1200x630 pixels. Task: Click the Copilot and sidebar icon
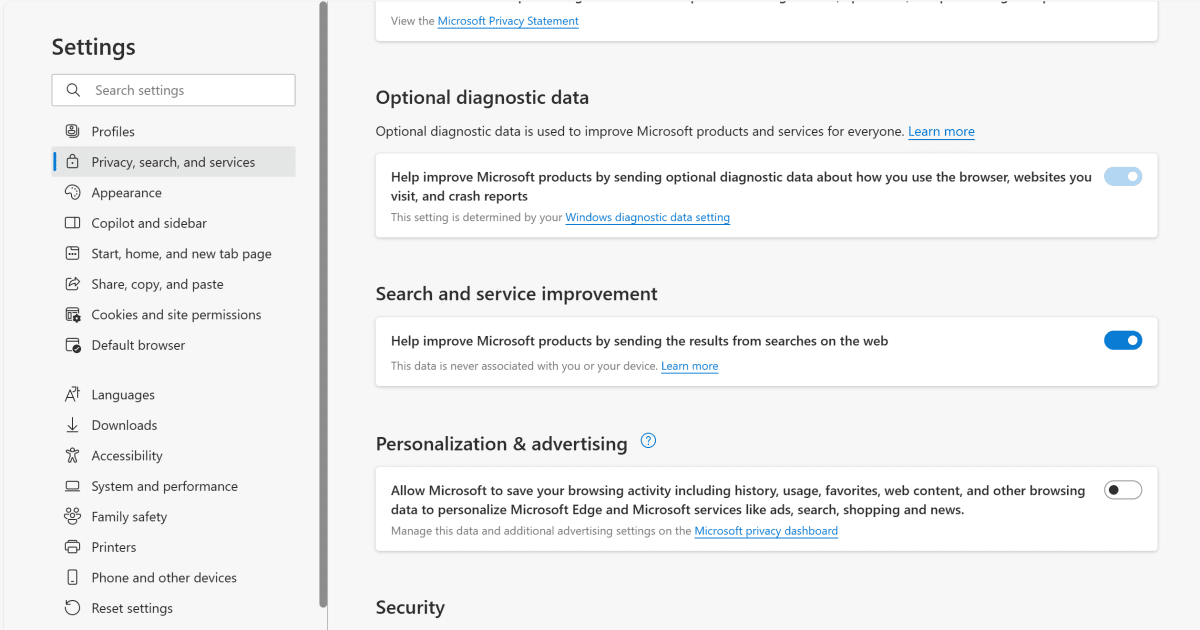(x=72, y=223)
